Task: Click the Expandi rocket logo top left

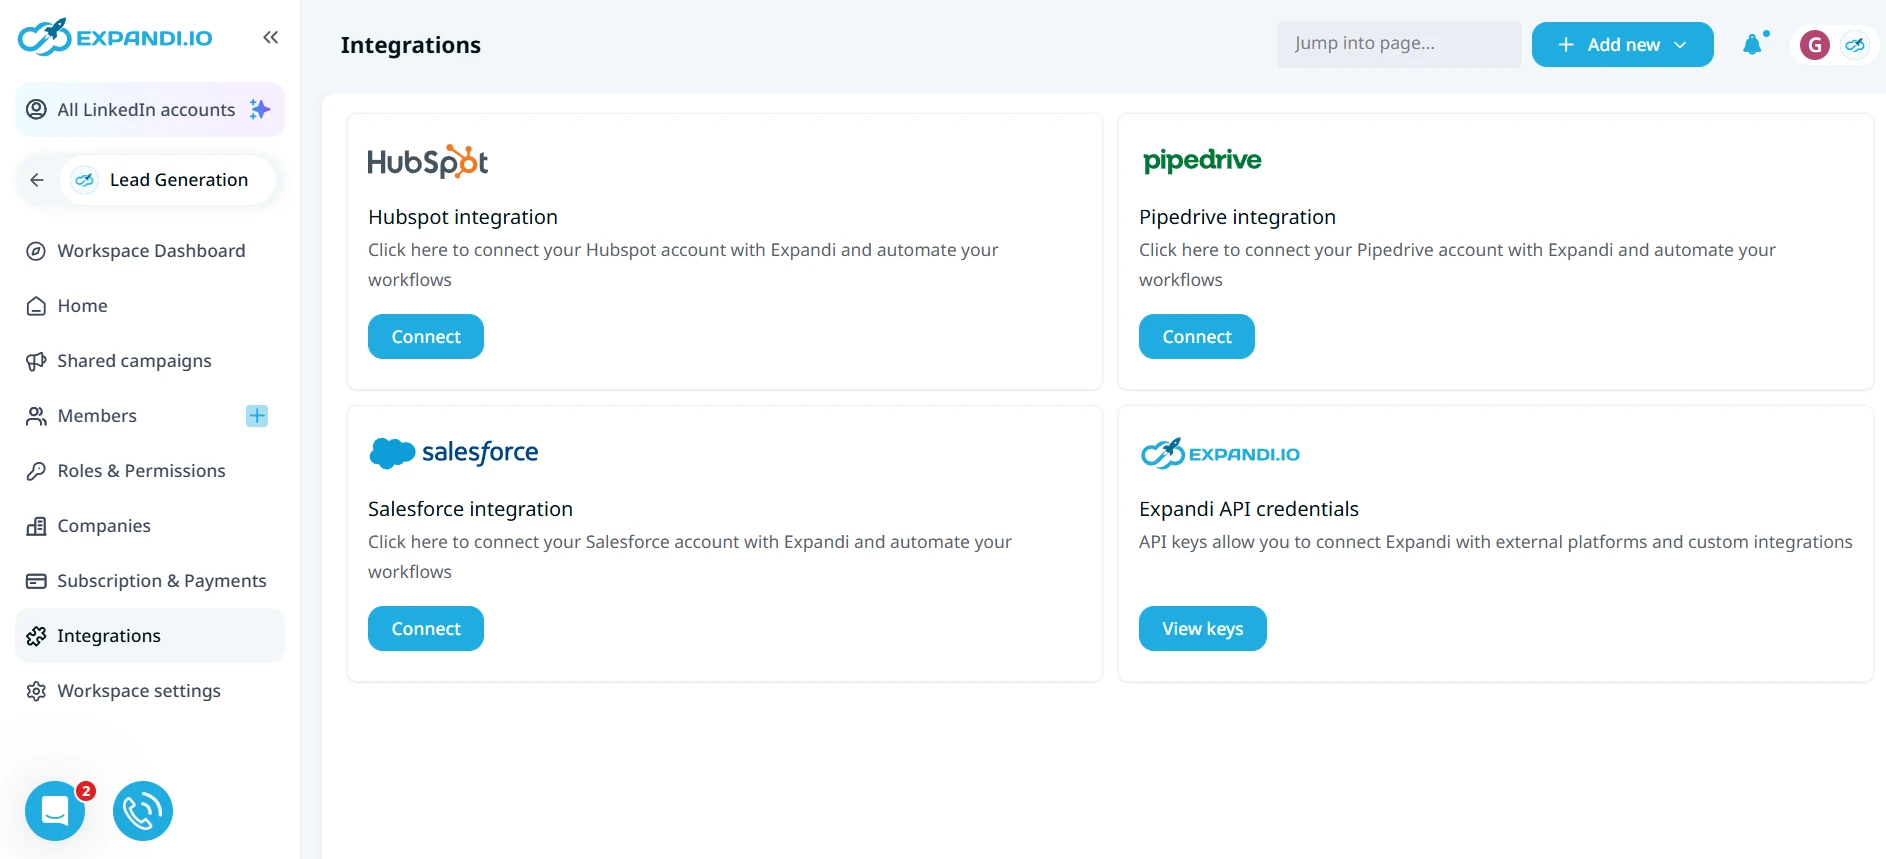Action: coord(44,37)
